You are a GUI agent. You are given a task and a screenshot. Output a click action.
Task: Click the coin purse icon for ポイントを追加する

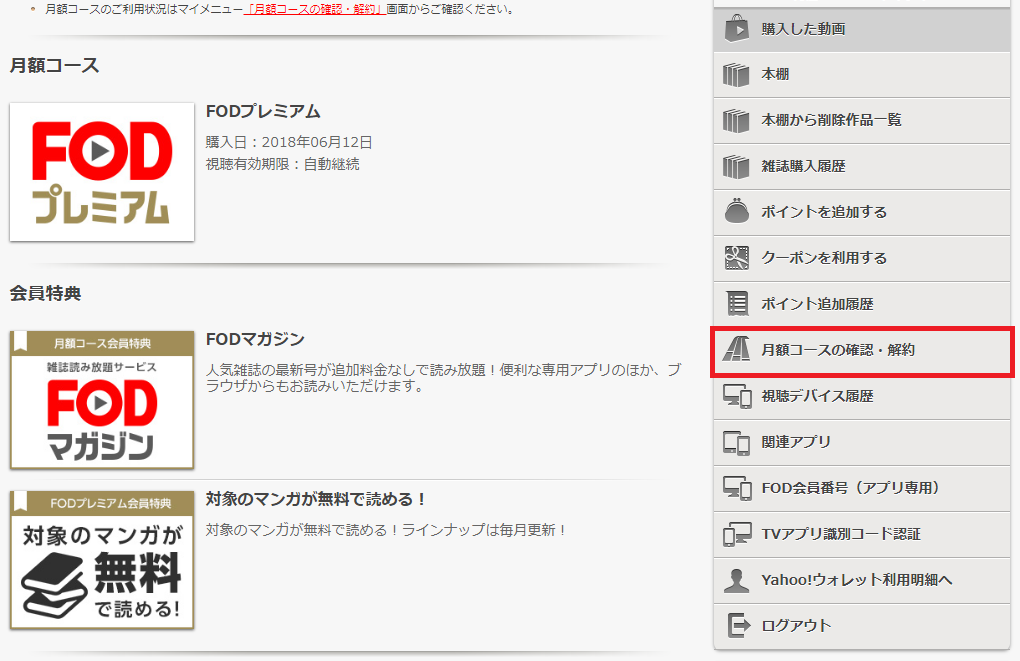[x=736, y=211]
